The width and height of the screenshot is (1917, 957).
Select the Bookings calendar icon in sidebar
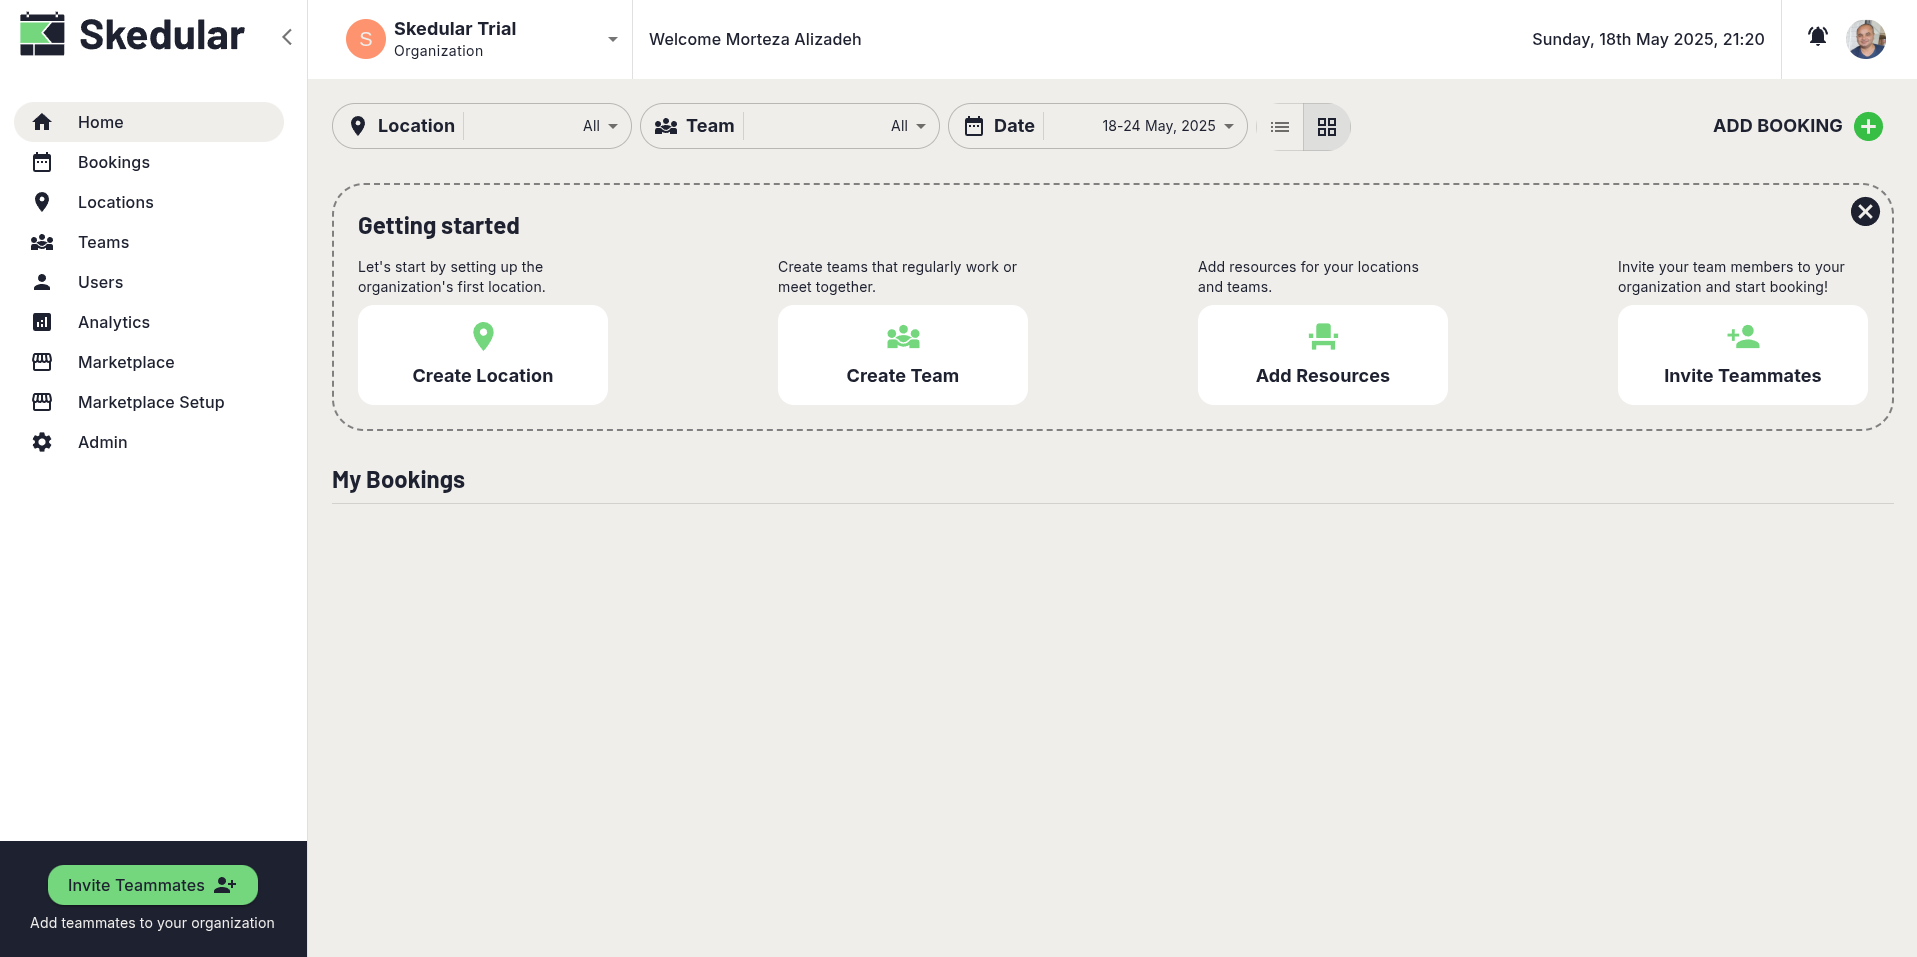[42, 162]
